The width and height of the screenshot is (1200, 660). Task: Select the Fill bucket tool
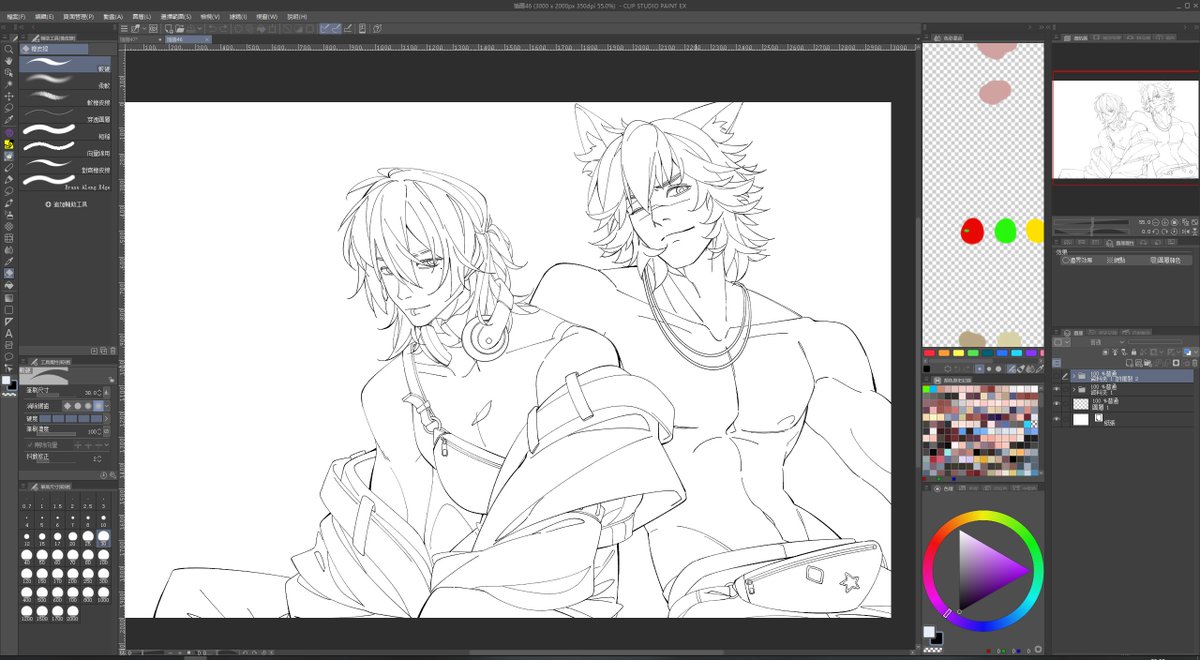[x=9, y=285]
